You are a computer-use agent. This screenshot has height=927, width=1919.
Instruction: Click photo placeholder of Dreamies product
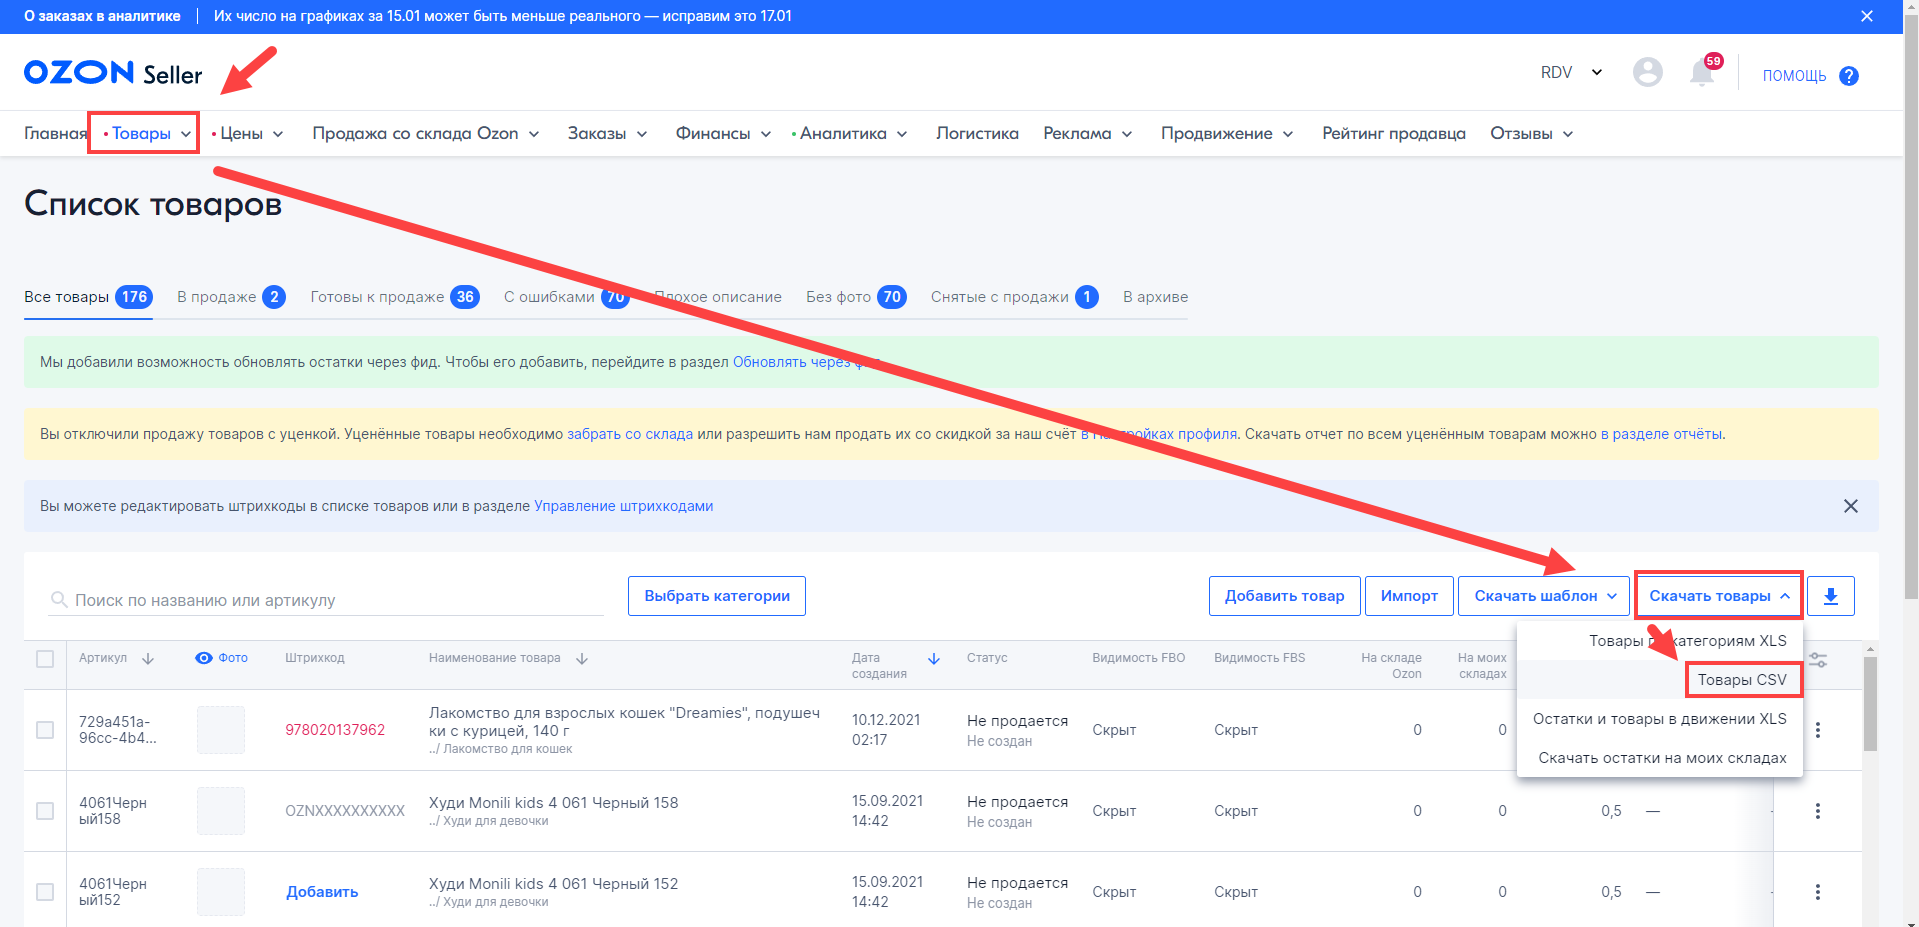[x=221, y=730]
